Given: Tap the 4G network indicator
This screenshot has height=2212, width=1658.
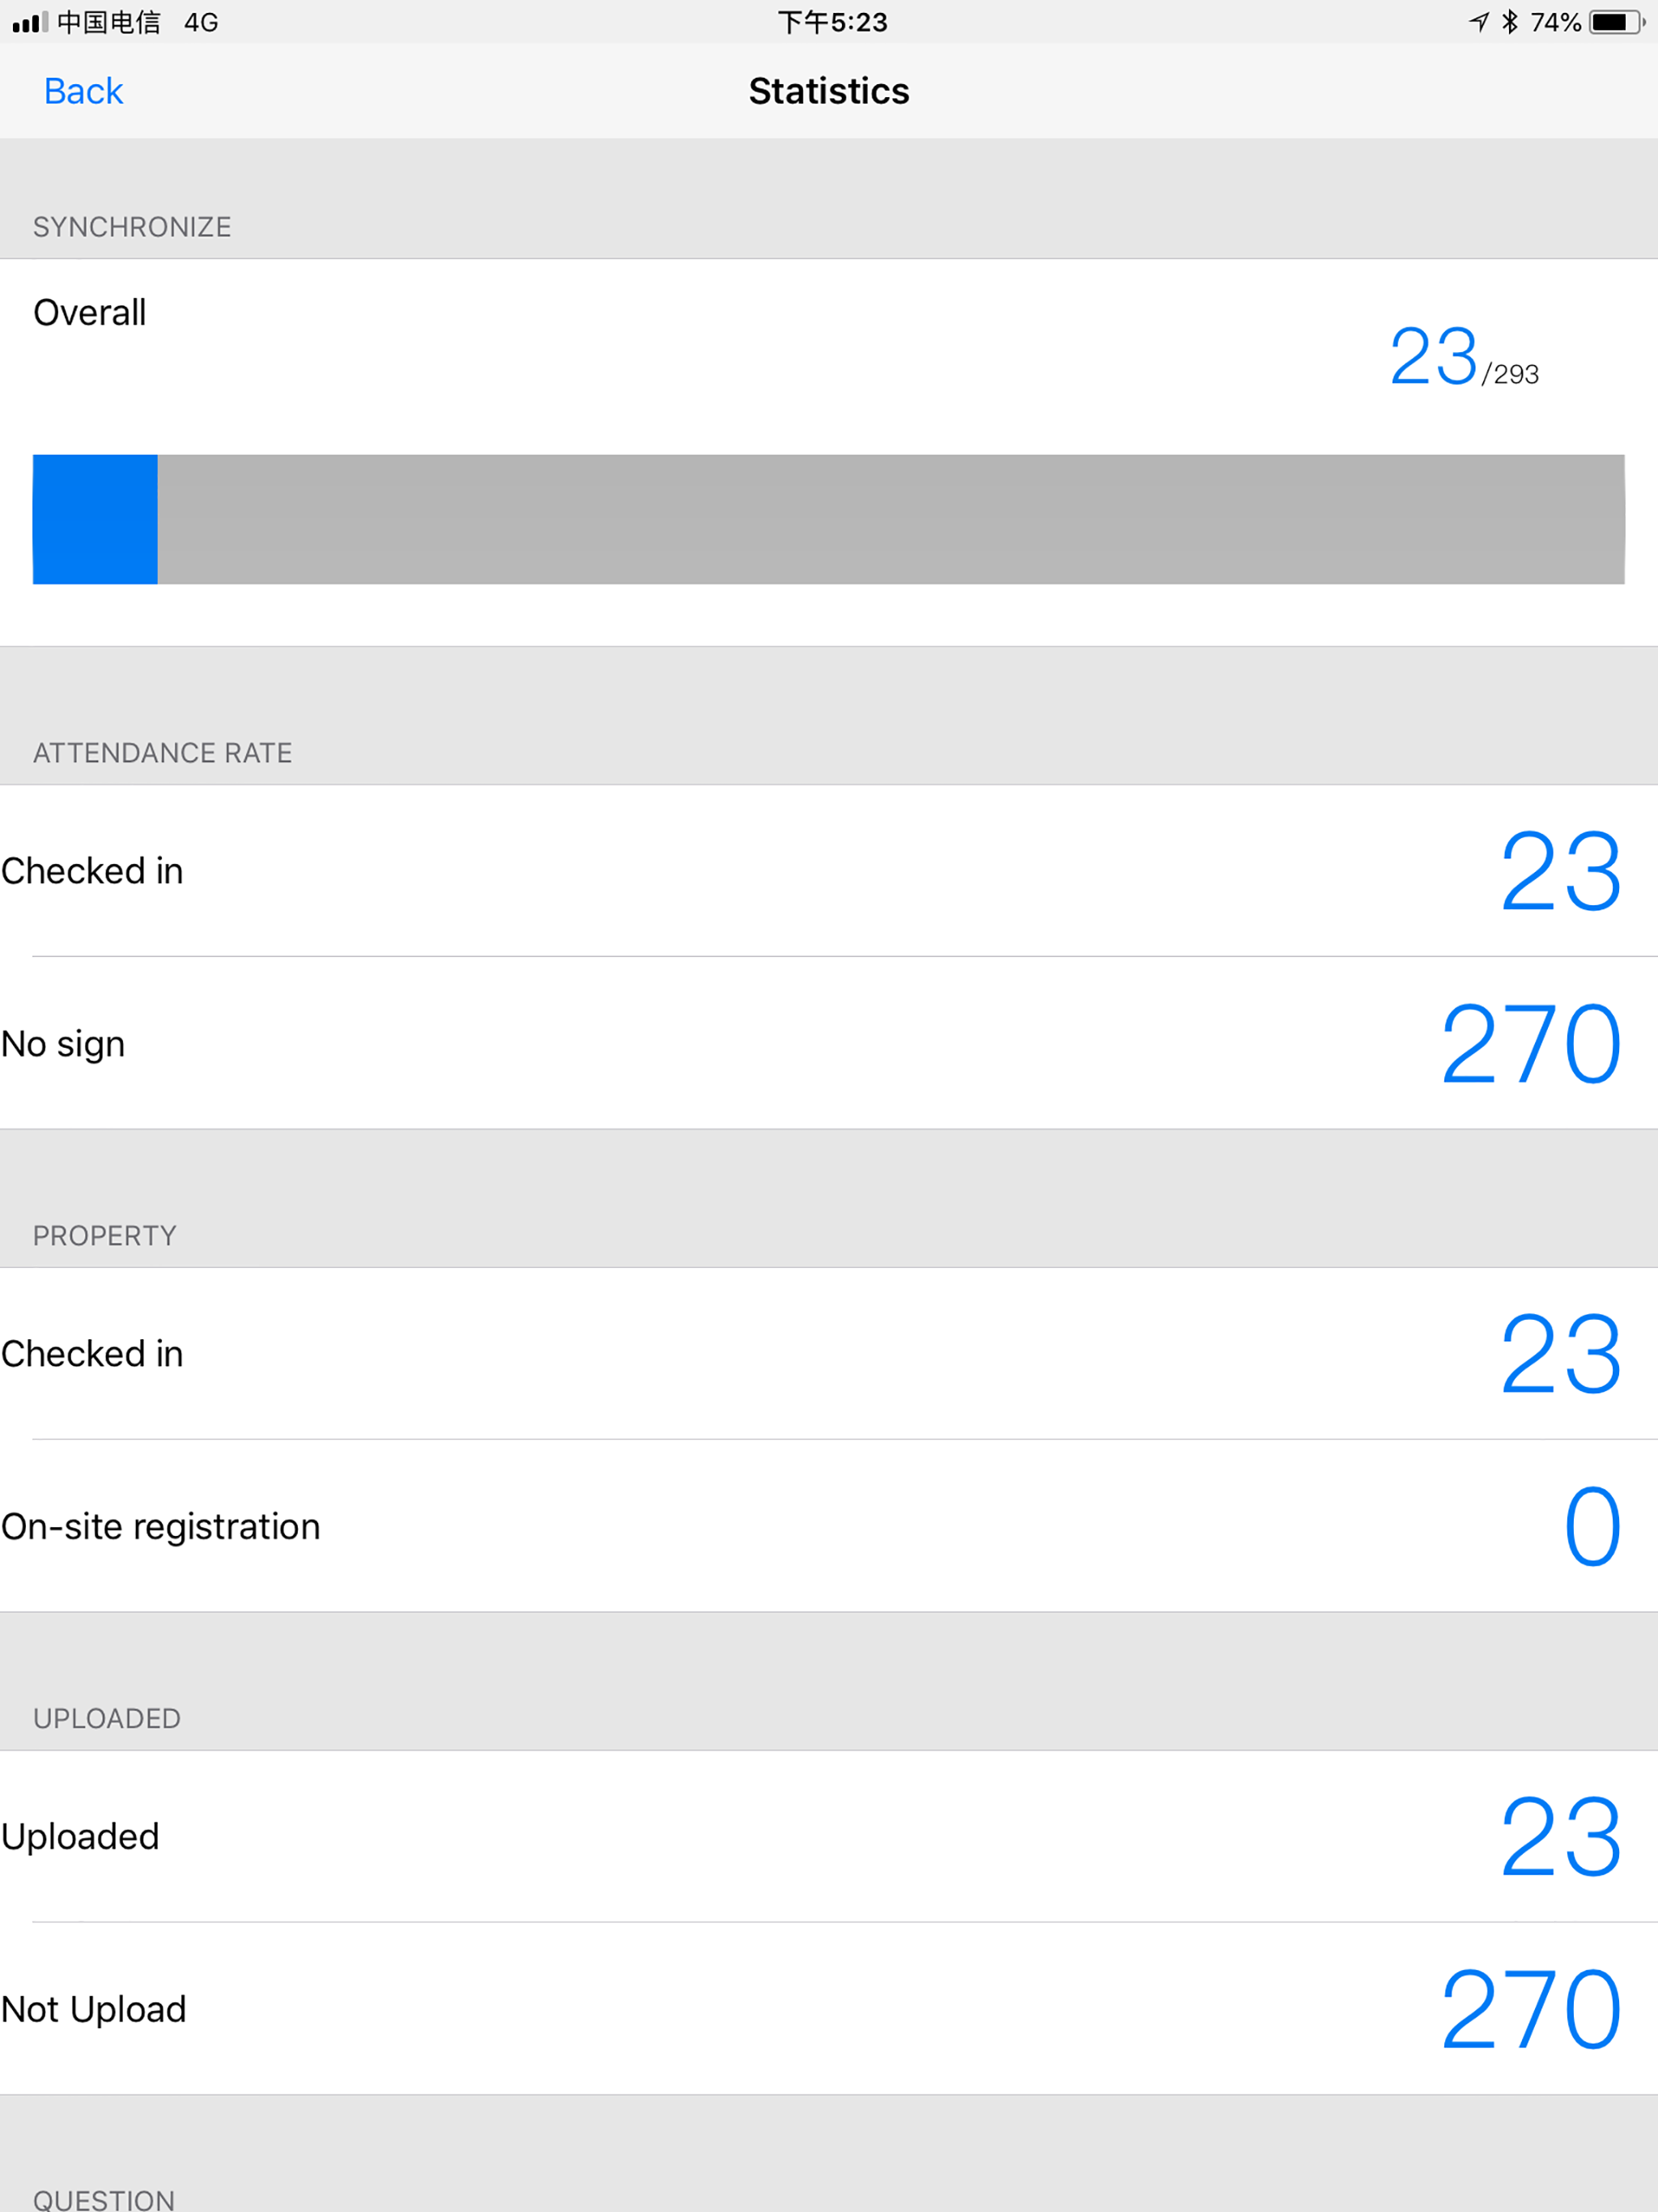Looking at the screenshot, I should tap(201, 22).
